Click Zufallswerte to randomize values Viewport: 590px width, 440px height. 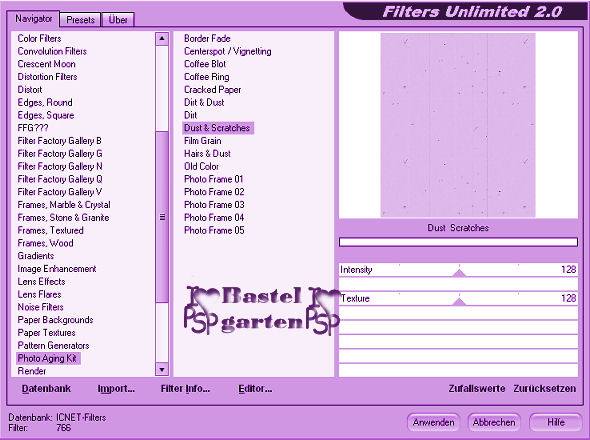tap(476, 389)
